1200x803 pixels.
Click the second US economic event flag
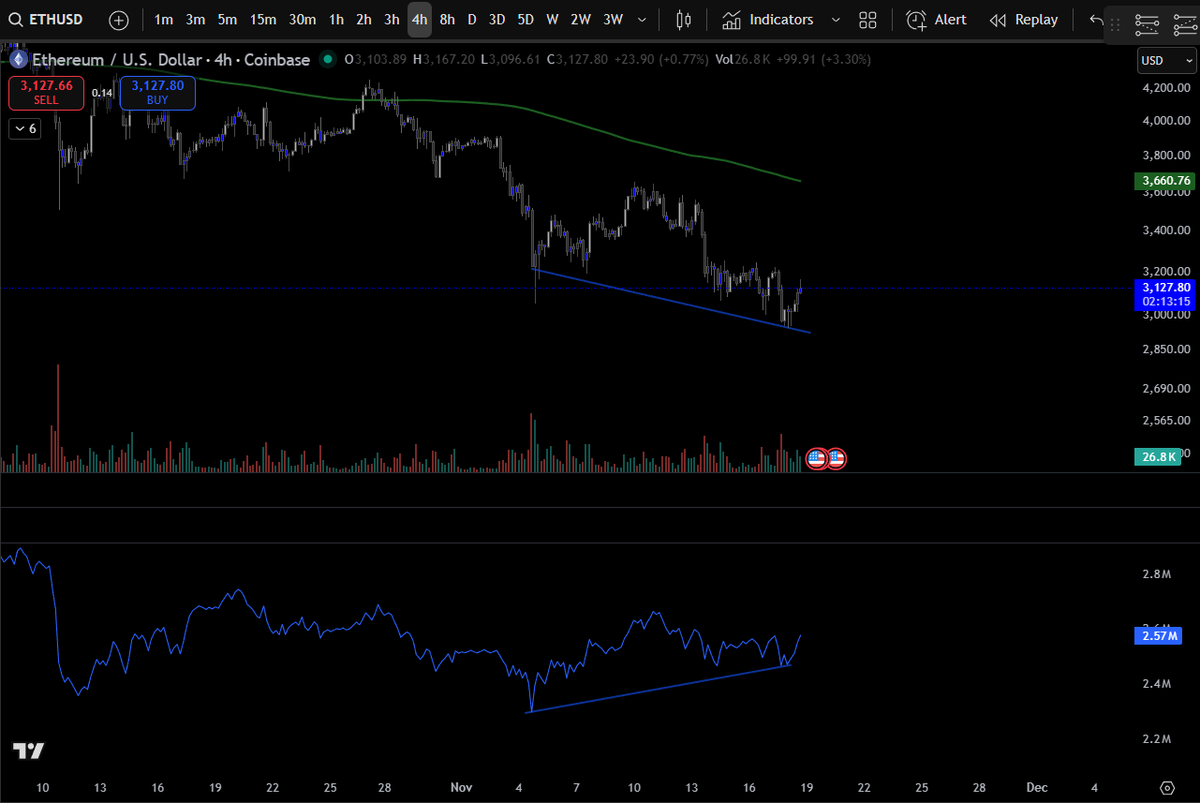point(836,459)
